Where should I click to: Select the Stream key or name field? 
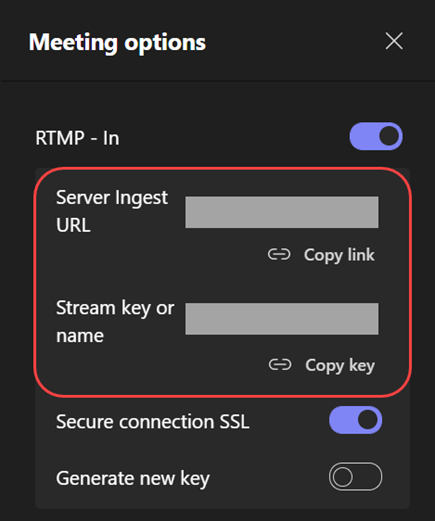click(282, 319)
